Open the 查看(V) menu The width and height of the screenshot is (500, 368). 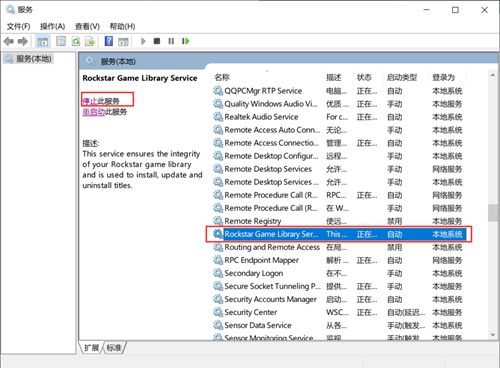coord(87,26)
